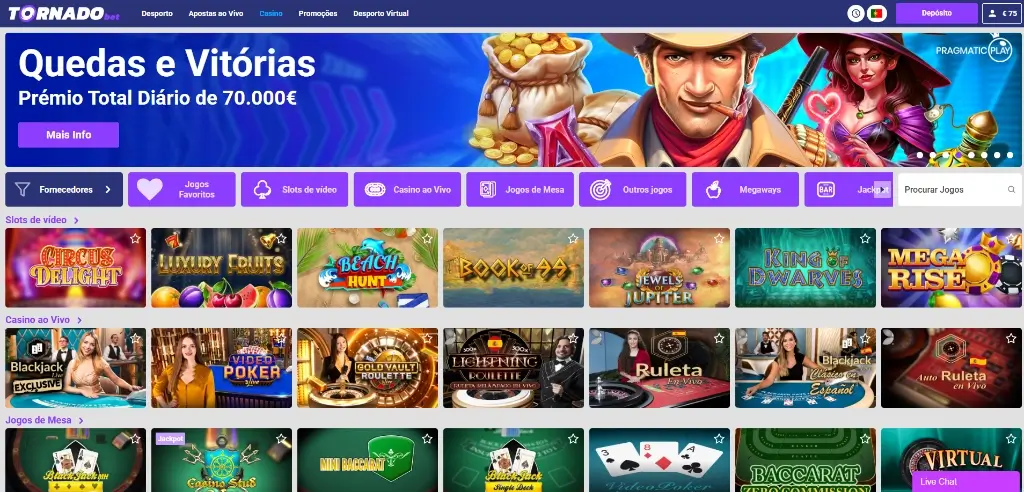Expand the Fornecedores providers filter
Image resolution: width=1024 pixels, height=492 pixels.
click(64, 189)
